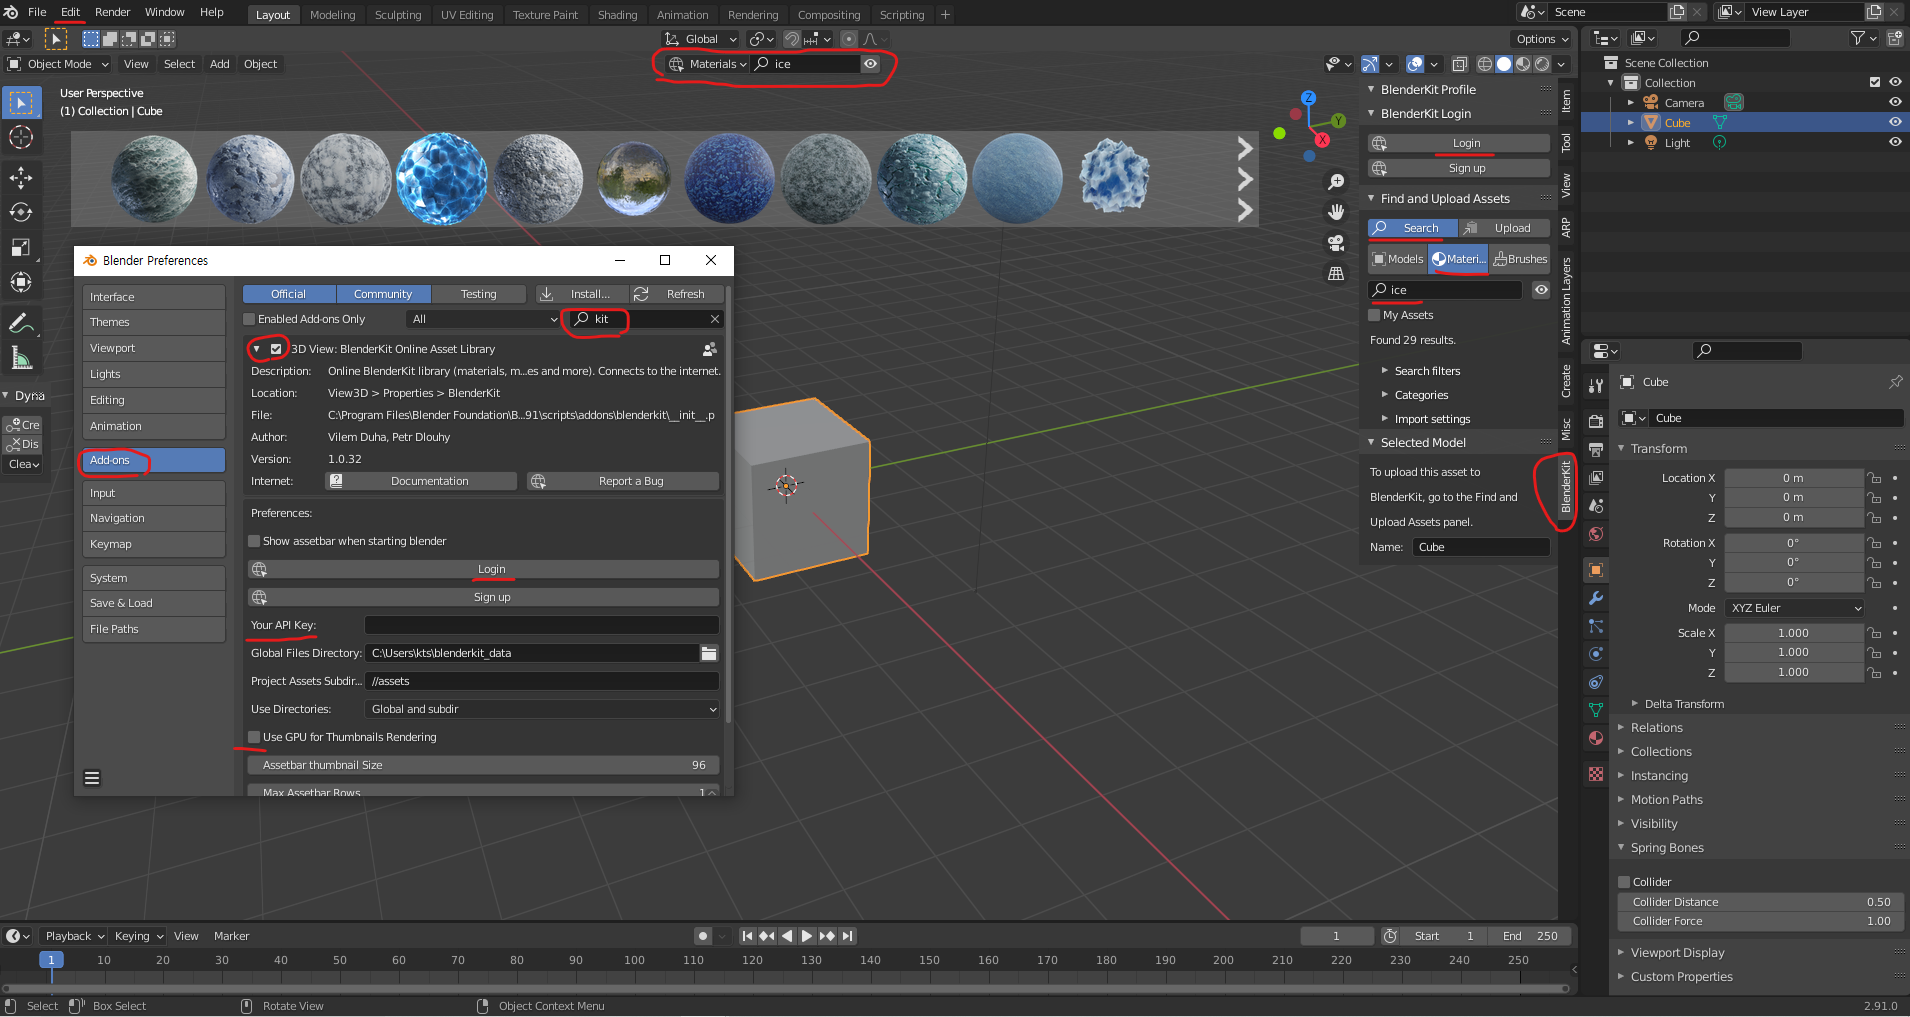Click assetbar top right arrow
This screenshot has width=1910, height=1017.
coord(1245,149)
